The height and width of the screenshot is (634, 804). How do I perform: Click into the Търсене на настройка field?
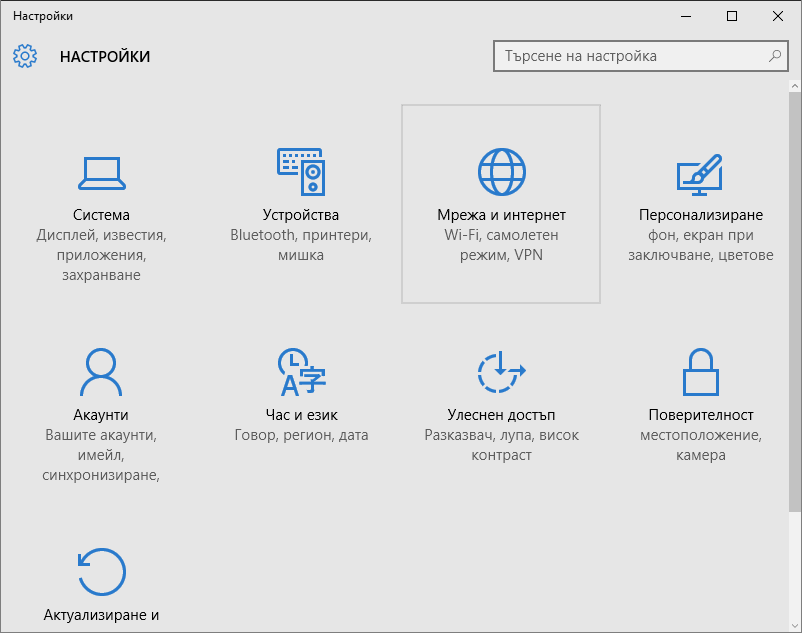click(640, 56)
